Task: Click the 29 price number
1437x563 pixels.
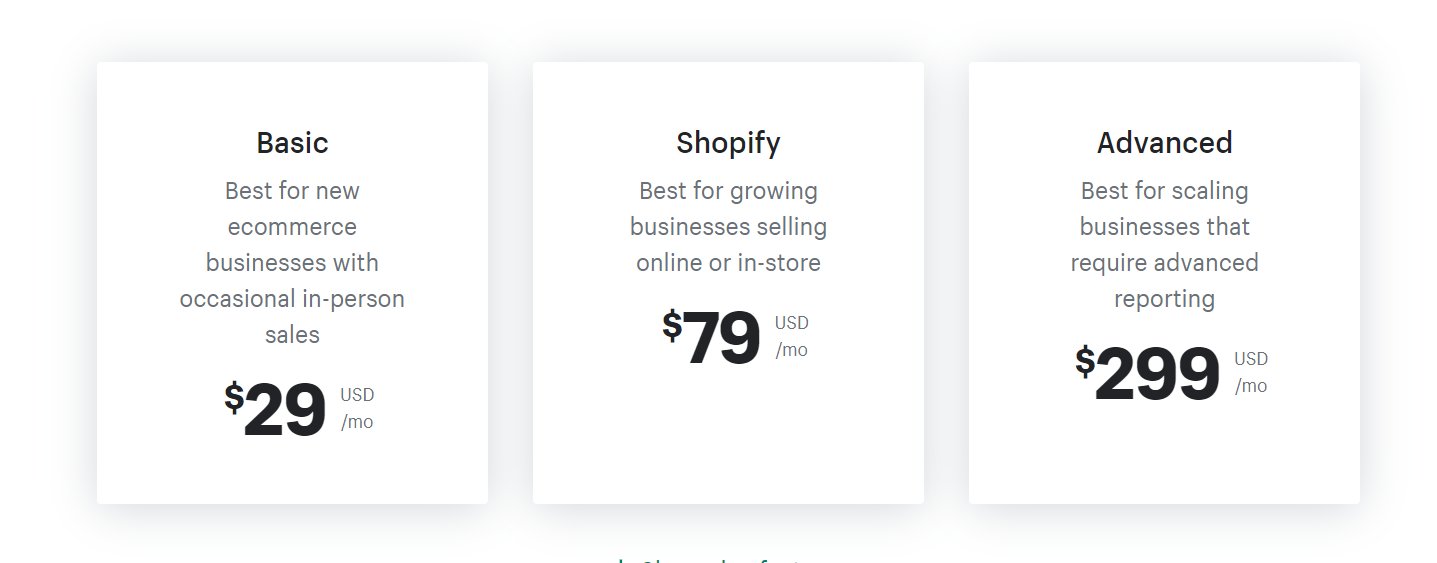Action: coord(285,410)
